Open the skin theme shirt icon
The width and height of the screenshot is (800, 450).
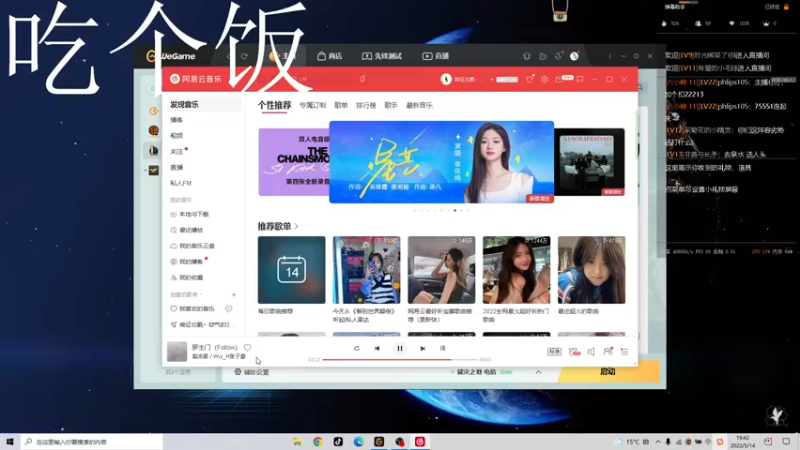(x=530, y=79)
